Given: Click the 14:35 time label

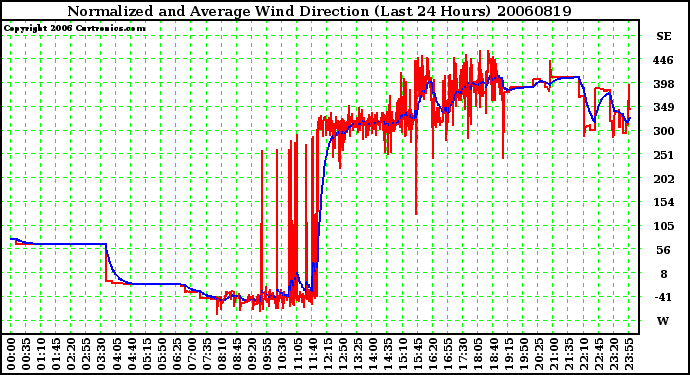Looking at the screenshot, I should pyautogui.click(x=388, y=354).
